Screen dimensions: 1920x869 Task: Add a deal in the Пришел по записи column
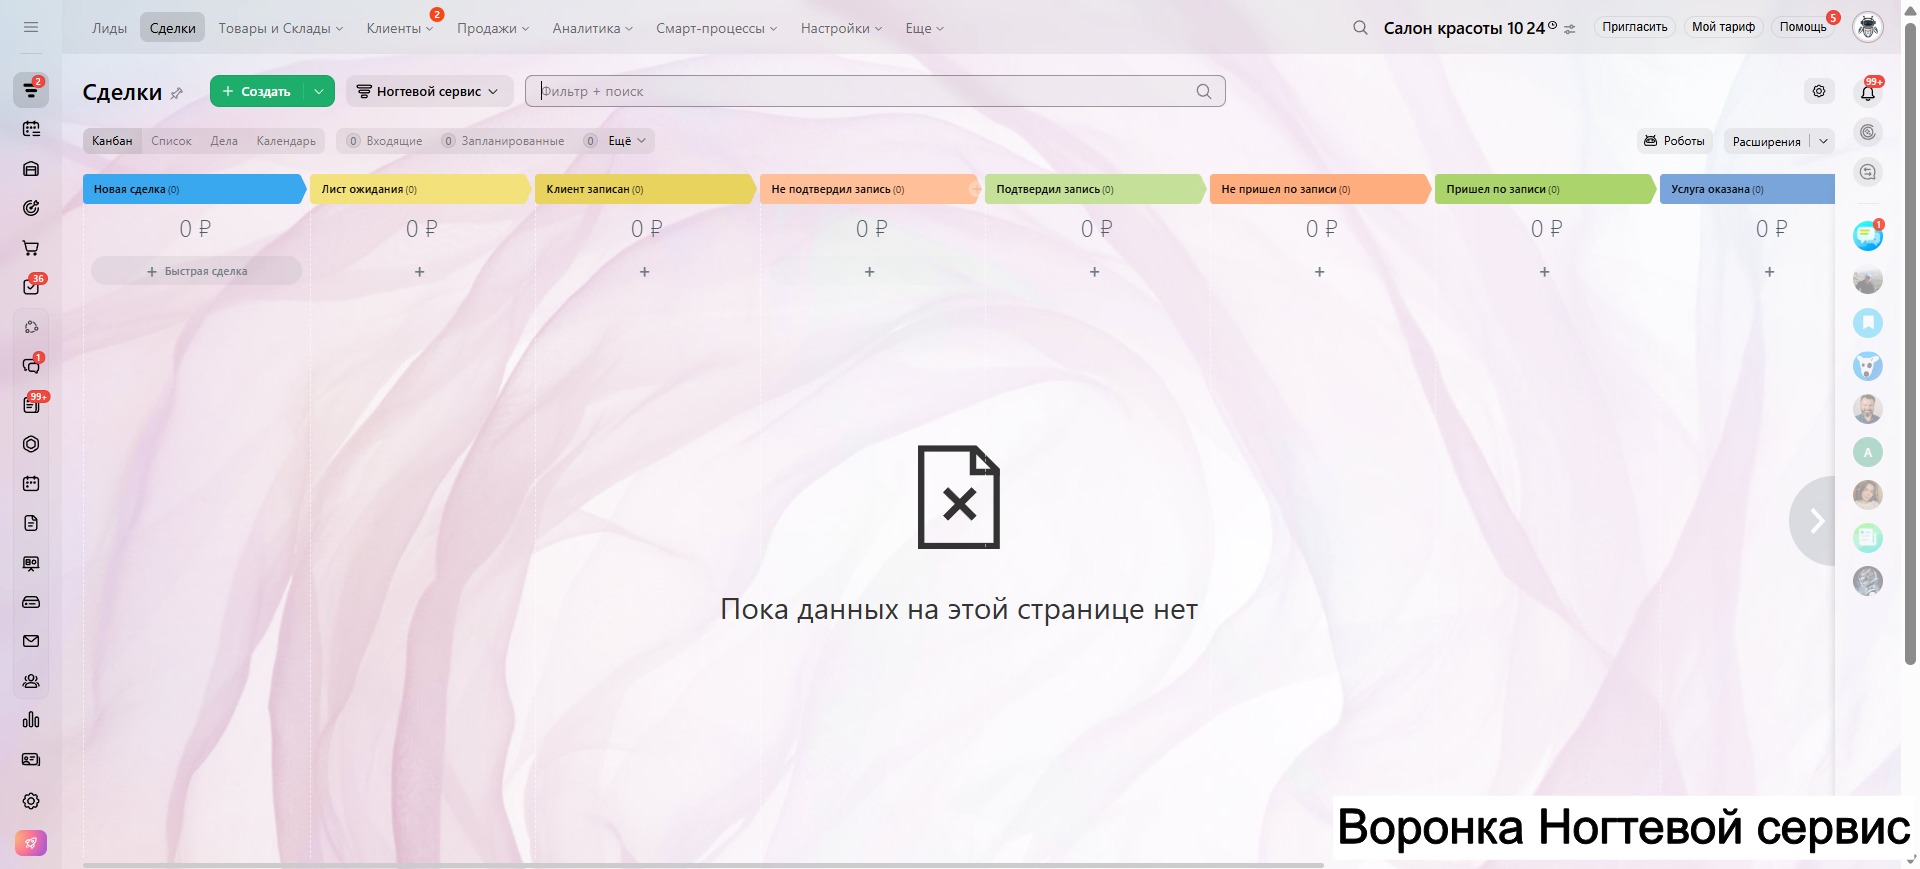1545,272
